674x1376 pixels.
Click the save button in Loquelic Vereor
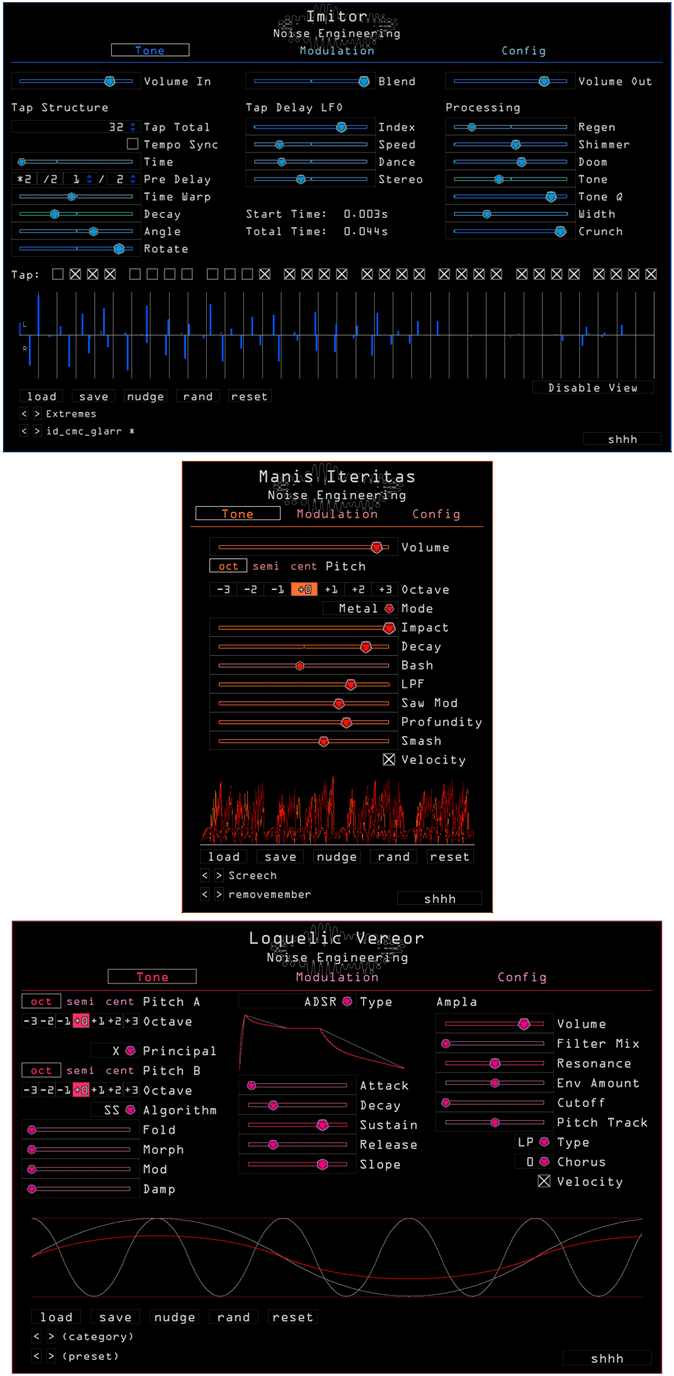tap(114, 1317)
